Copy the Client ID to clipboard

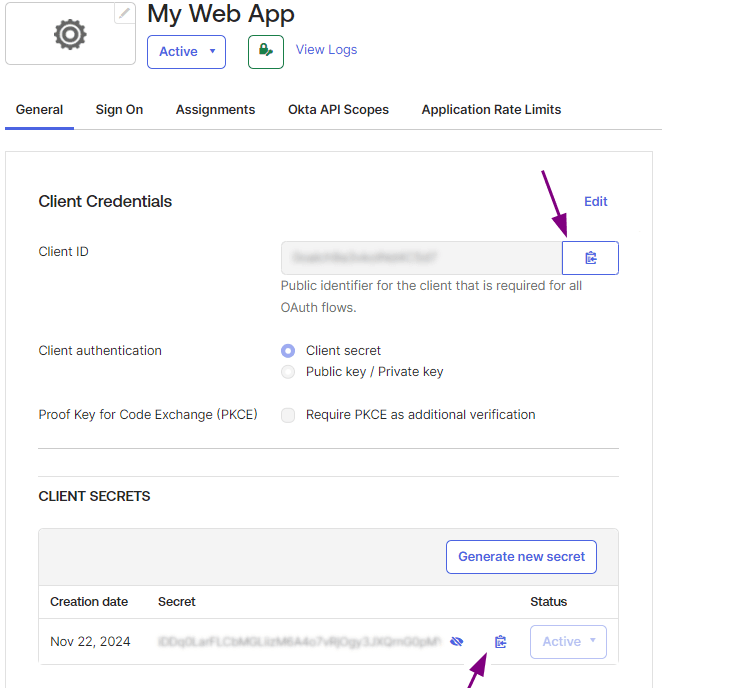coord(590,258)
